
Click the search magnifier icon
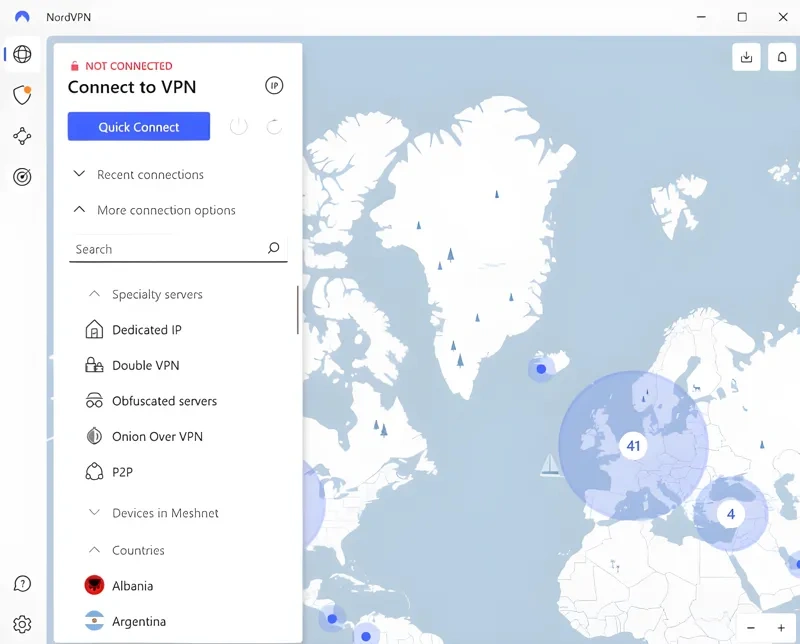pos(274,249)
